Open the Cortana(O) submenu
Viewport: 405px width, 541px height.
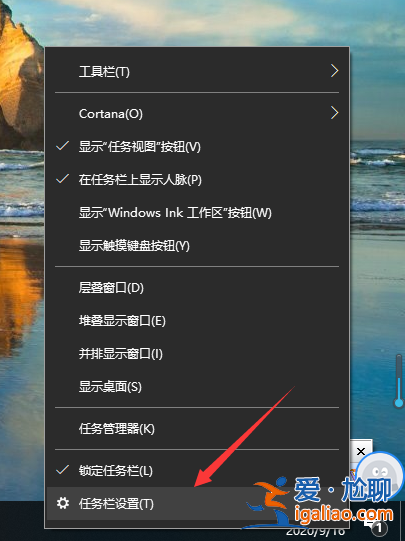pyautogui.click(x=197, y=114)
